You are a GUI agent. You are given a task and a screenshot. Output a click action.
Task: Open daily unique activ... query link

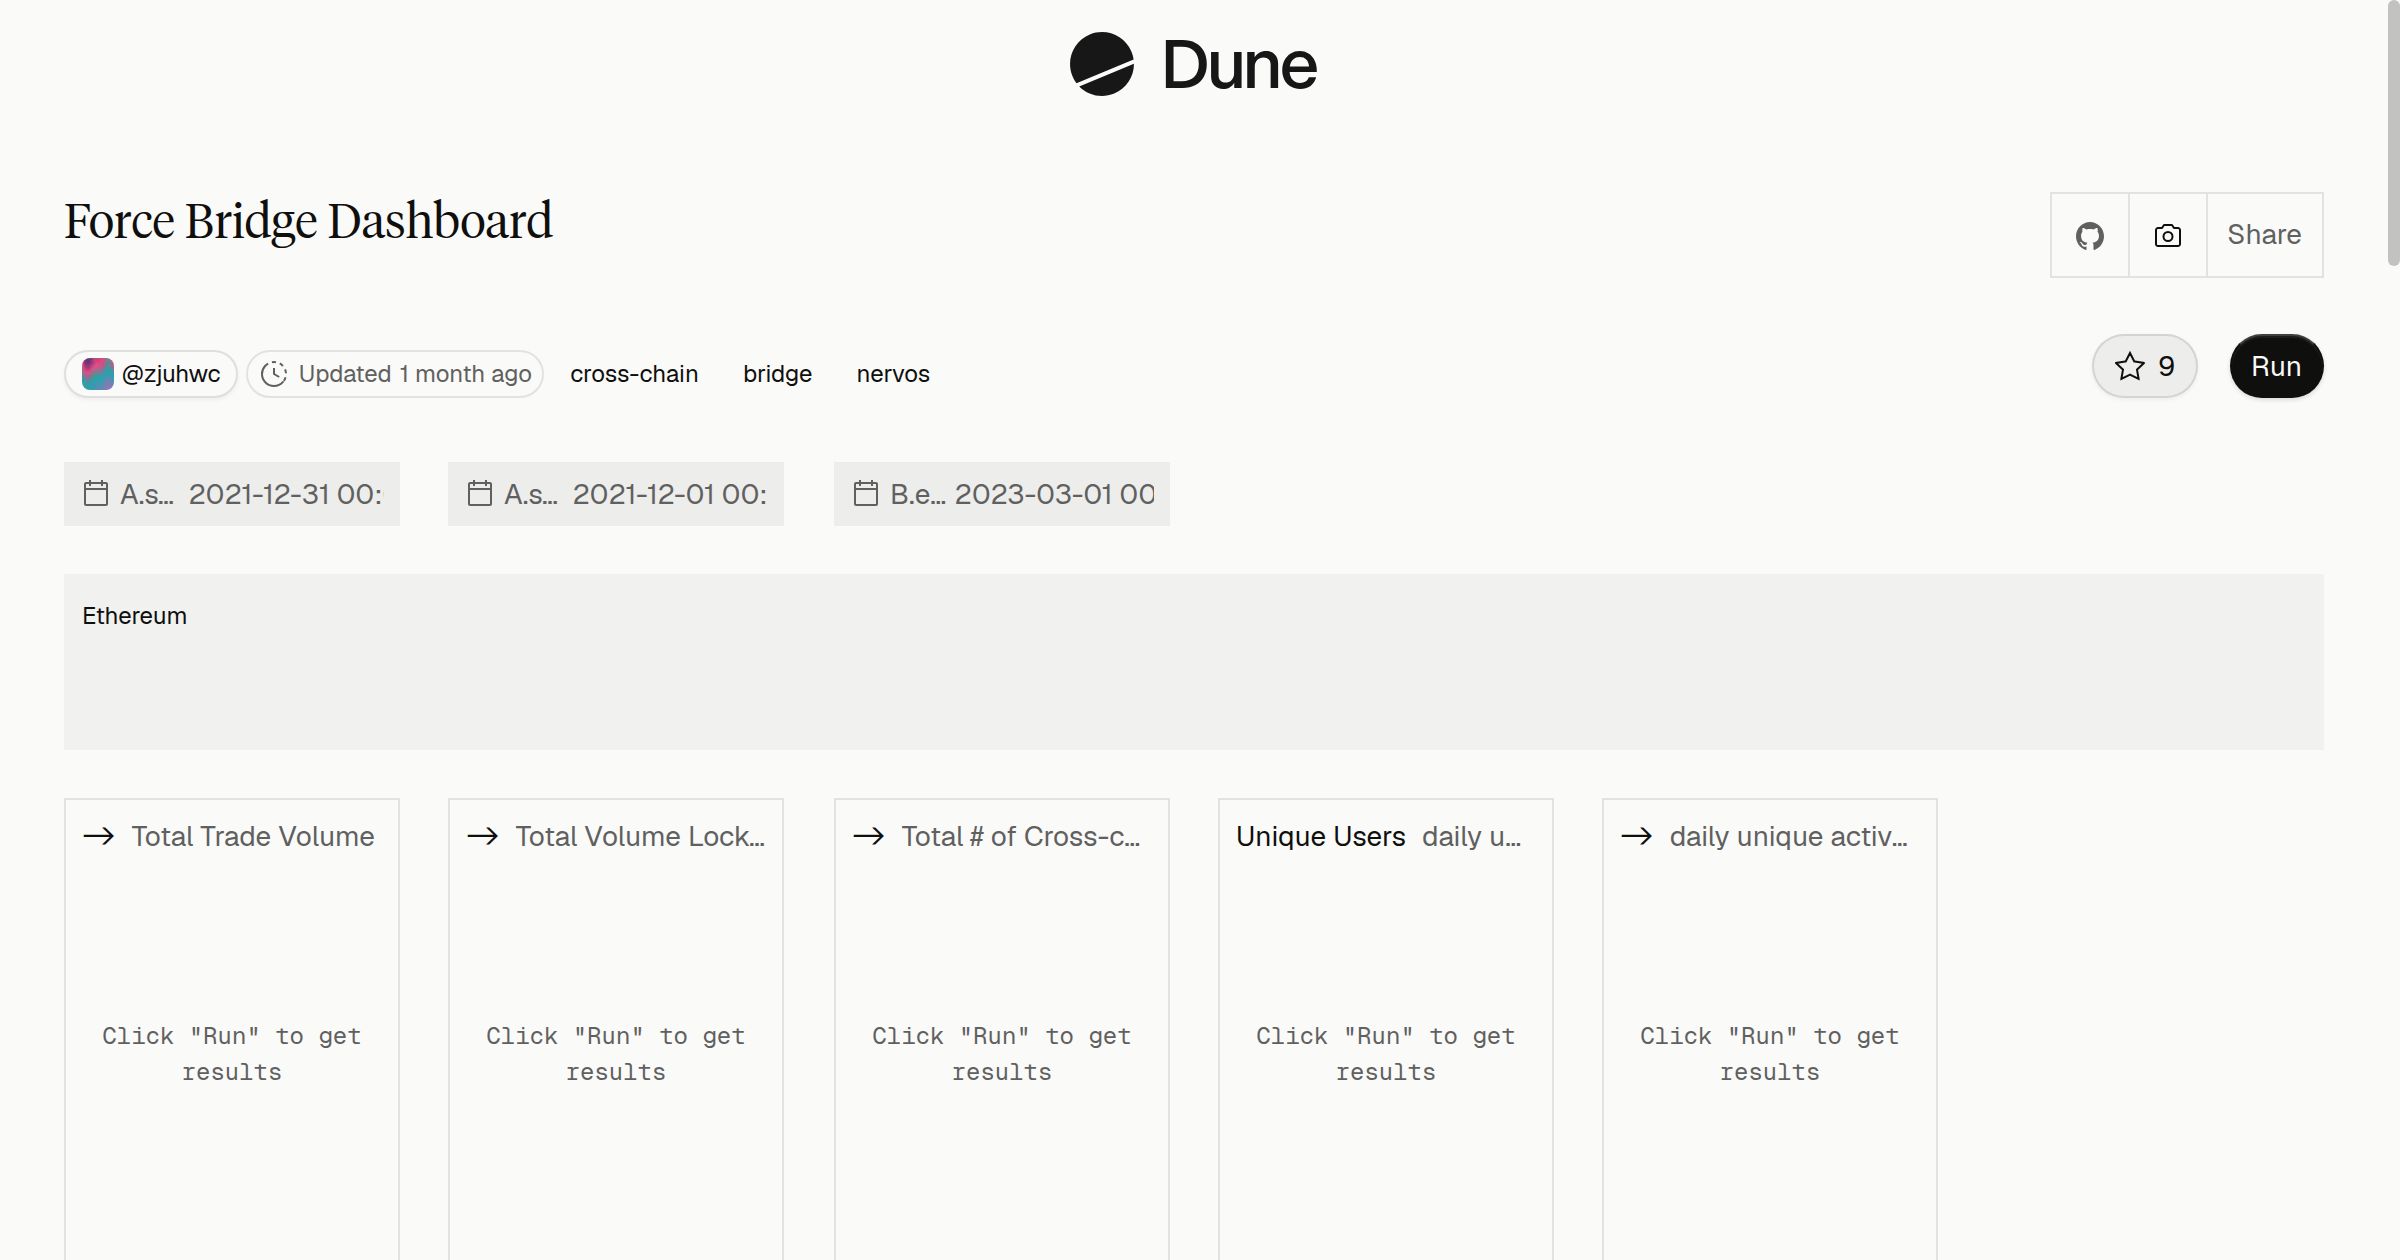tap(1789, 836)
